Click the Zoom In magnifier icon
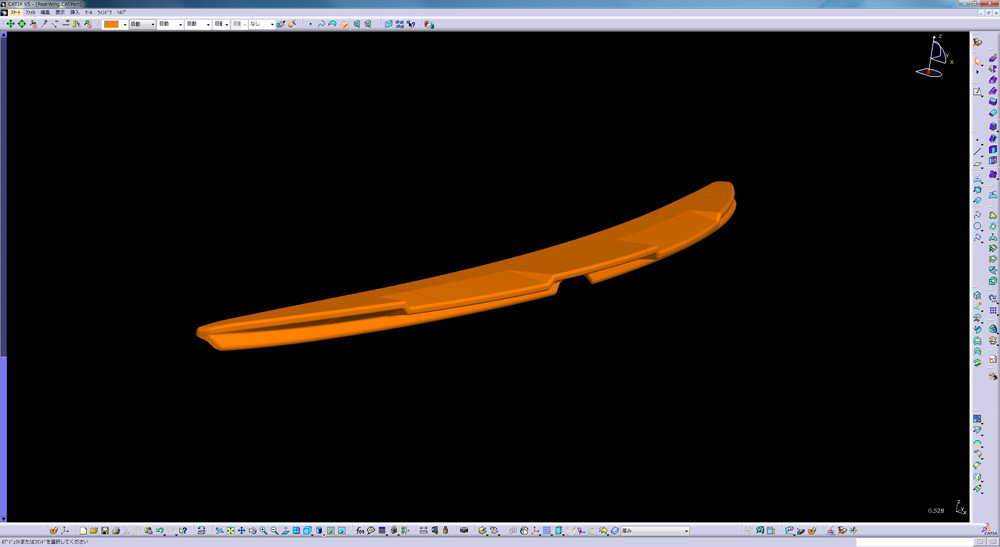The width and height of the screenshot is (1000, 547). [263, 530]
